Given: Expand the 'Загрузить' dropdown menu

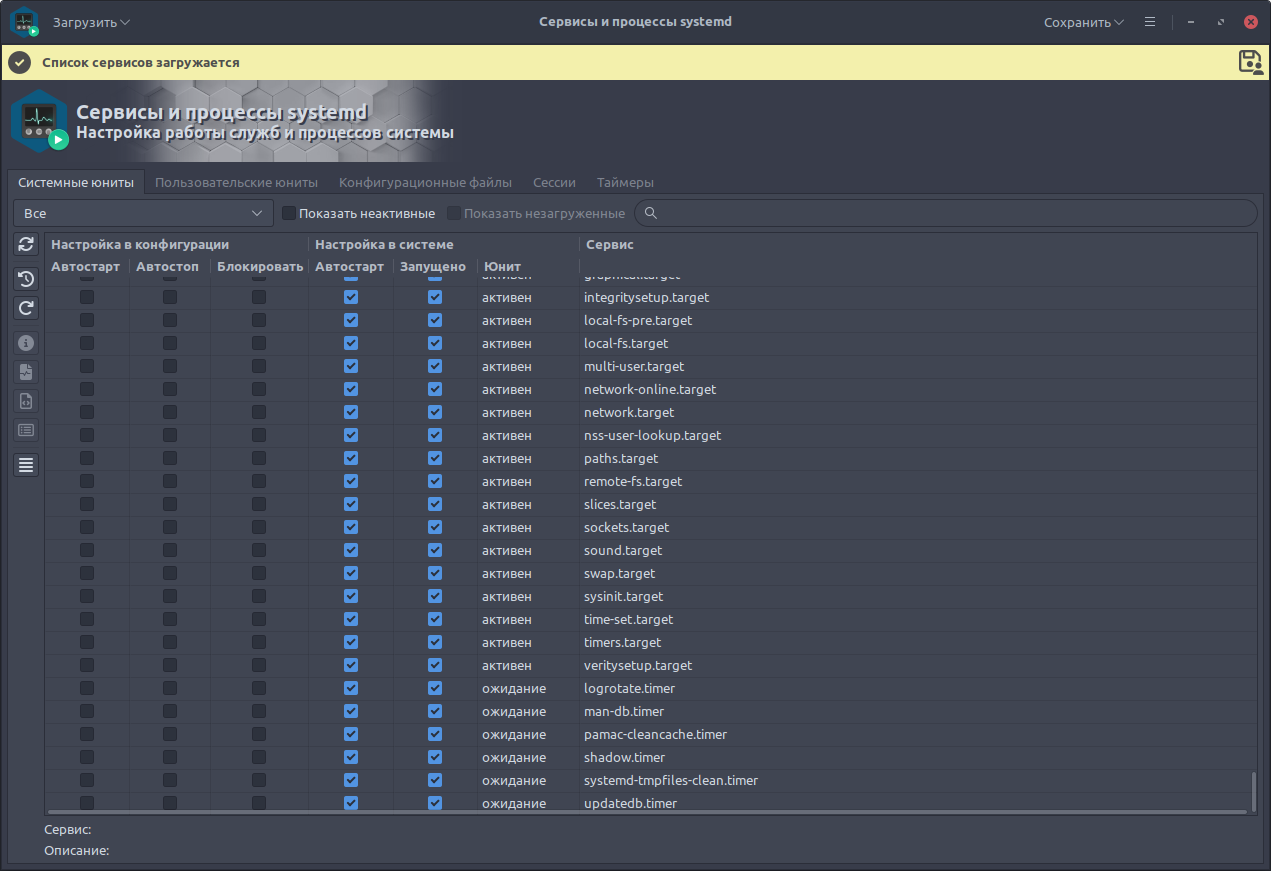Looking at the screenshot, I should (x=91, y=22).
